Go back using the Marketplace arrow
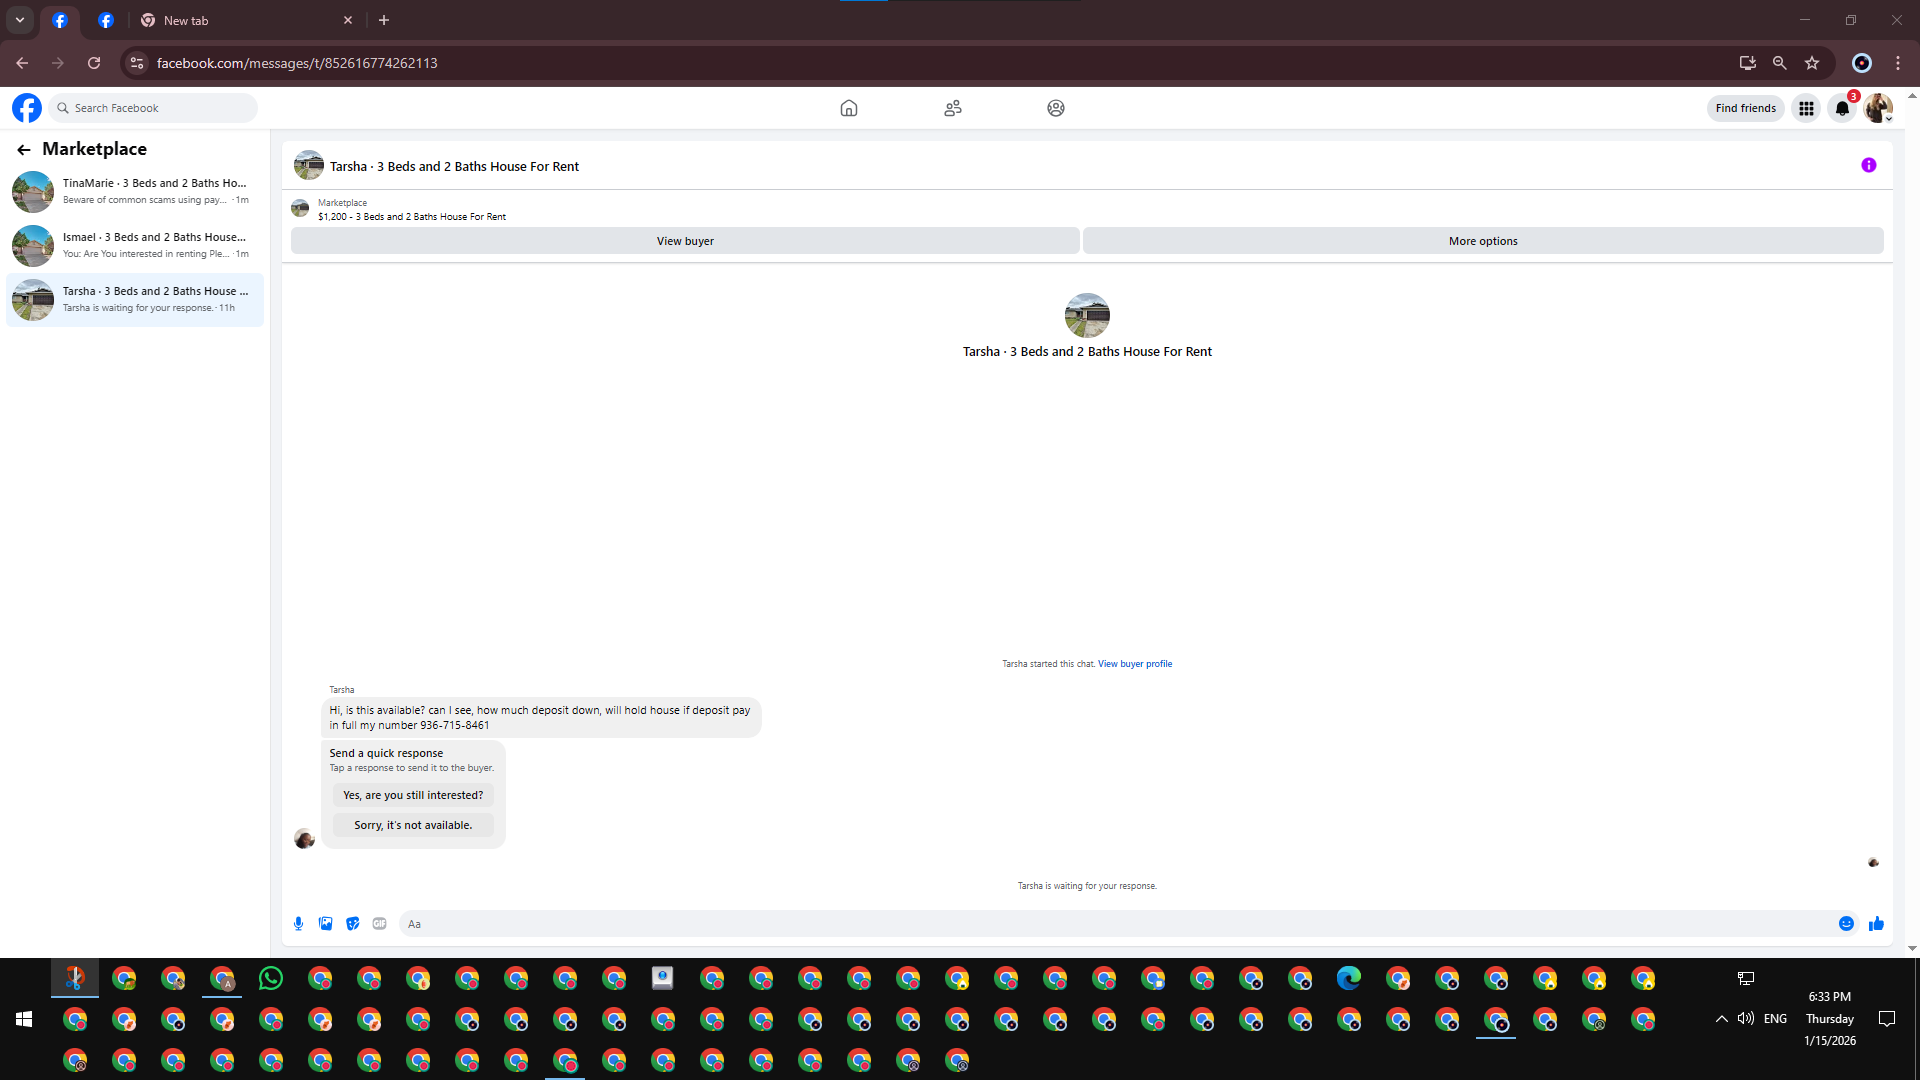1920x1080 pixels. pyautogui.click(x=24, y=150)
